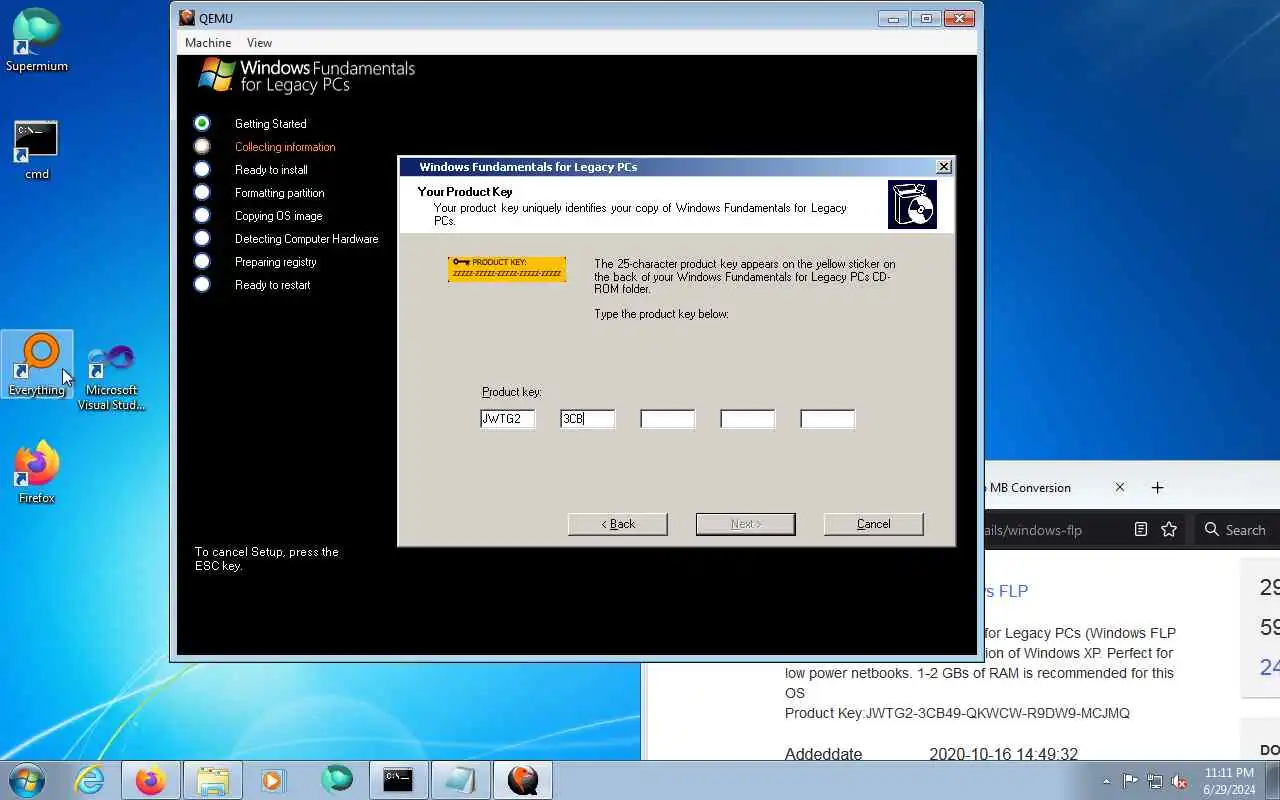Screen dimensions: 1280x800
Task: Focus the third product key box
Action: point(667,419)
